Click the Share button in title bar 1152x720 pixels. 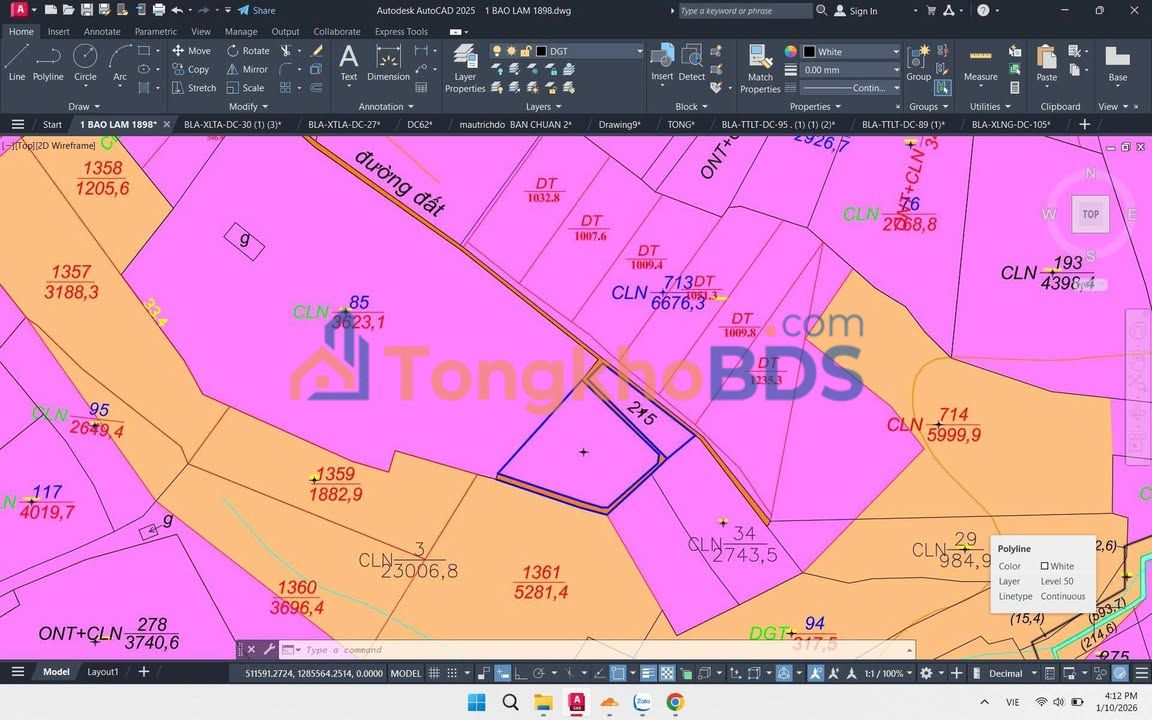[x=256, y=10]
